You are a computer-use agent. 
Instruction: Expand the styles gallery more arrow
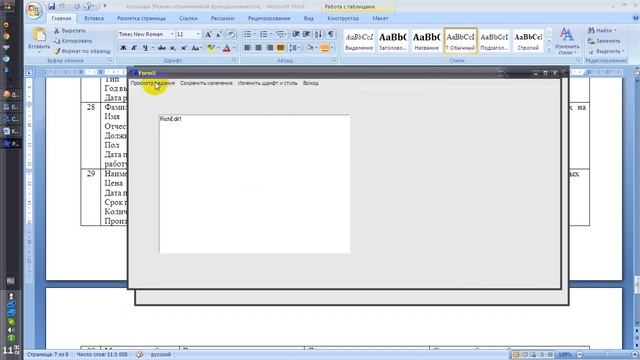coord(549,49)
